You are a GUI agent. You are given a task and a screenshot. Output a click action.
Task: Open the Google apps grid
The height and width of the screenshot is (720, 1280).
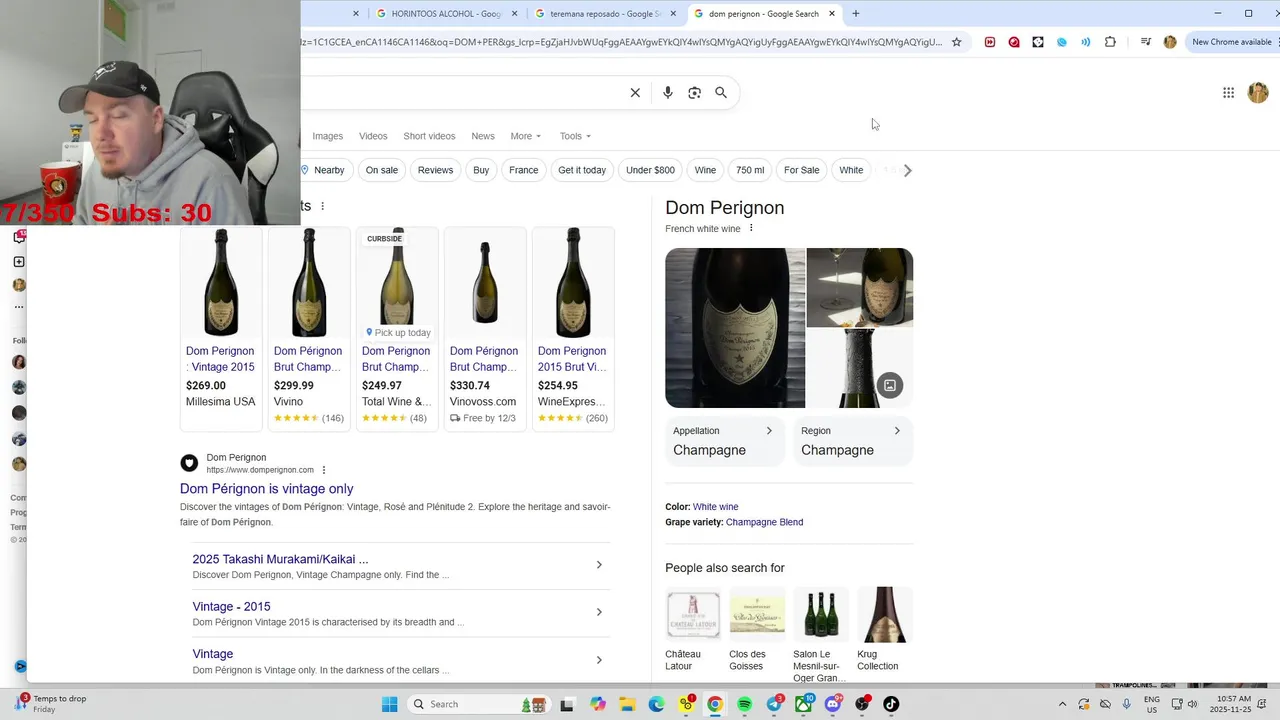(1228, 93)
